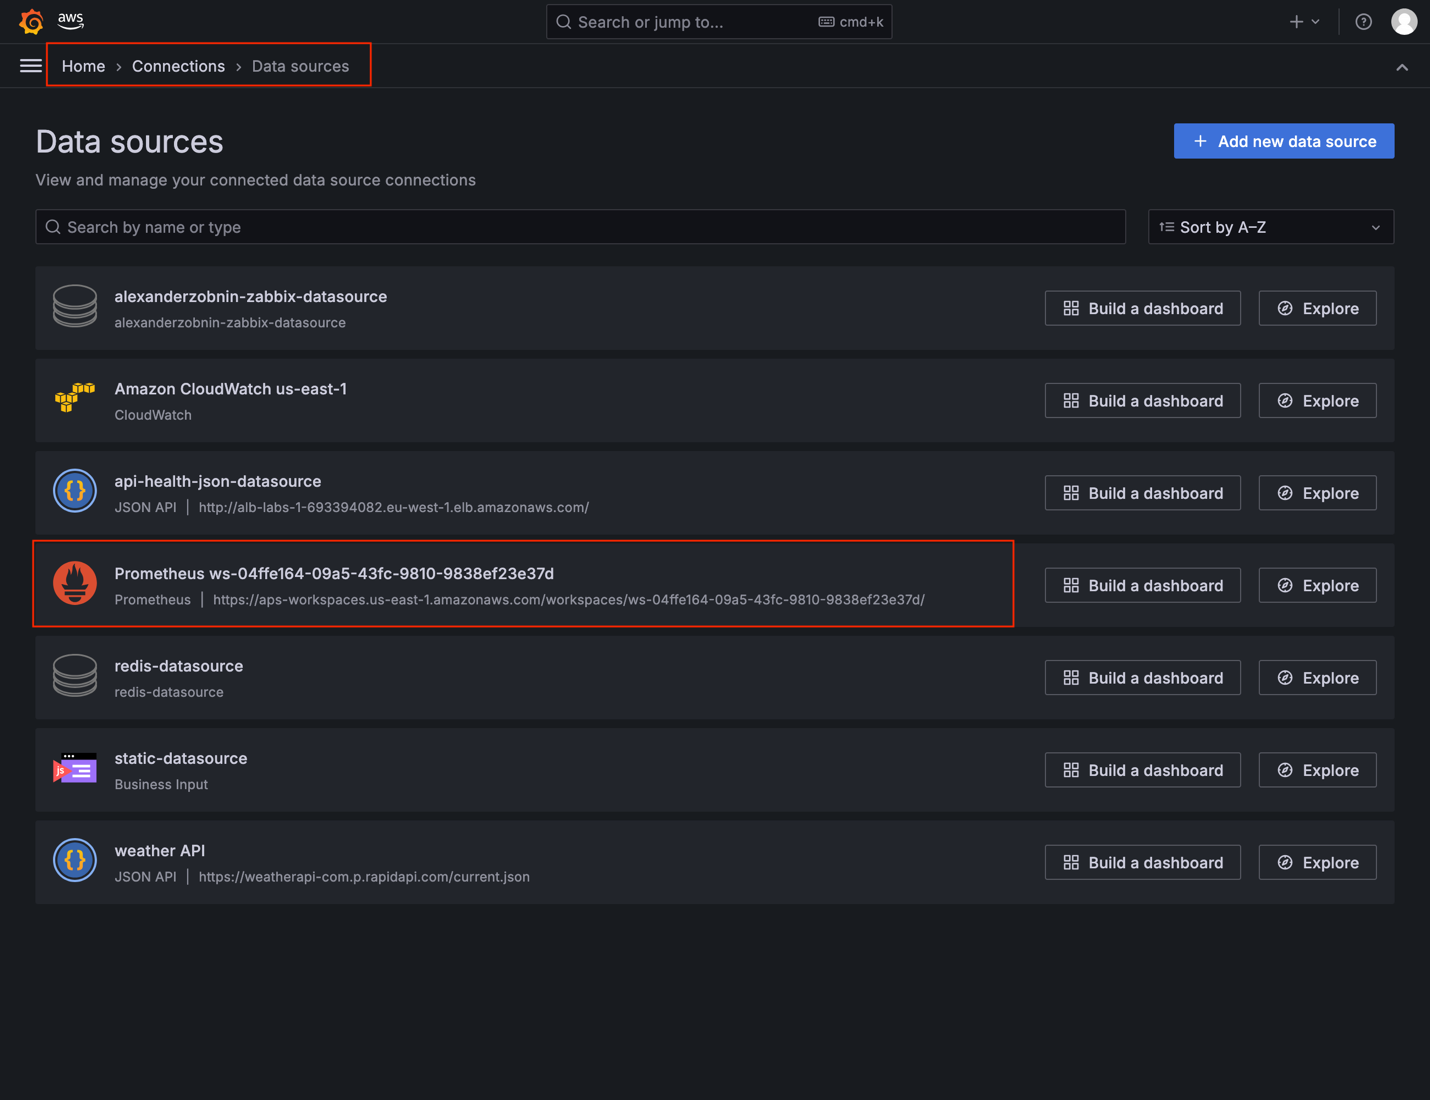This screenshot has height=1100, width=1430.
Task: Open the help icon in the top bar
Action: point(1363,21)
